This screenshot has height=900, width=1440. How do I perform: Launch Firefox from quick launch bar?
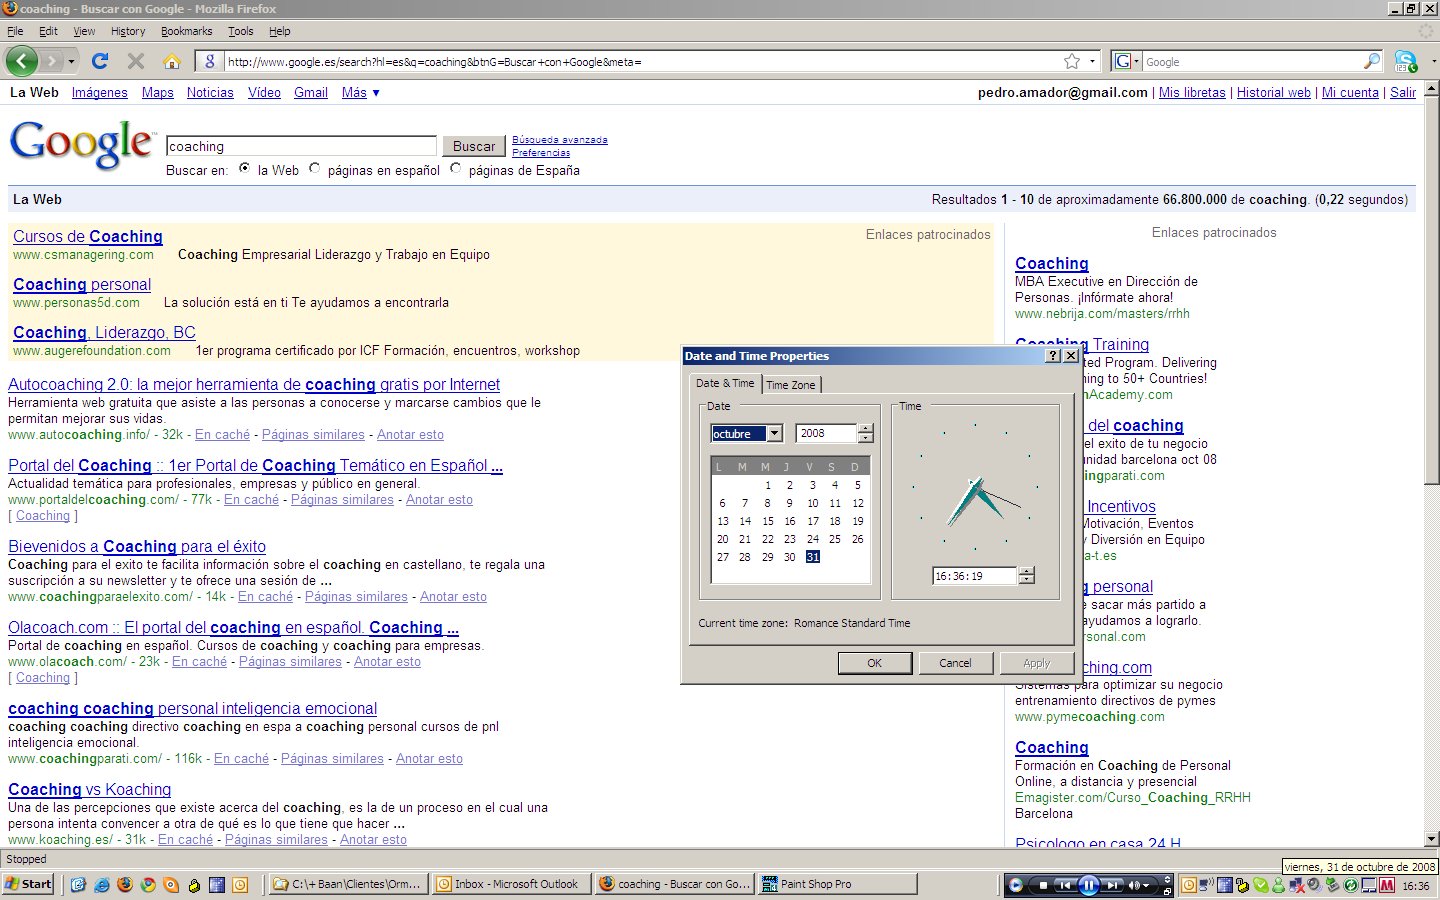click(125, 884)
